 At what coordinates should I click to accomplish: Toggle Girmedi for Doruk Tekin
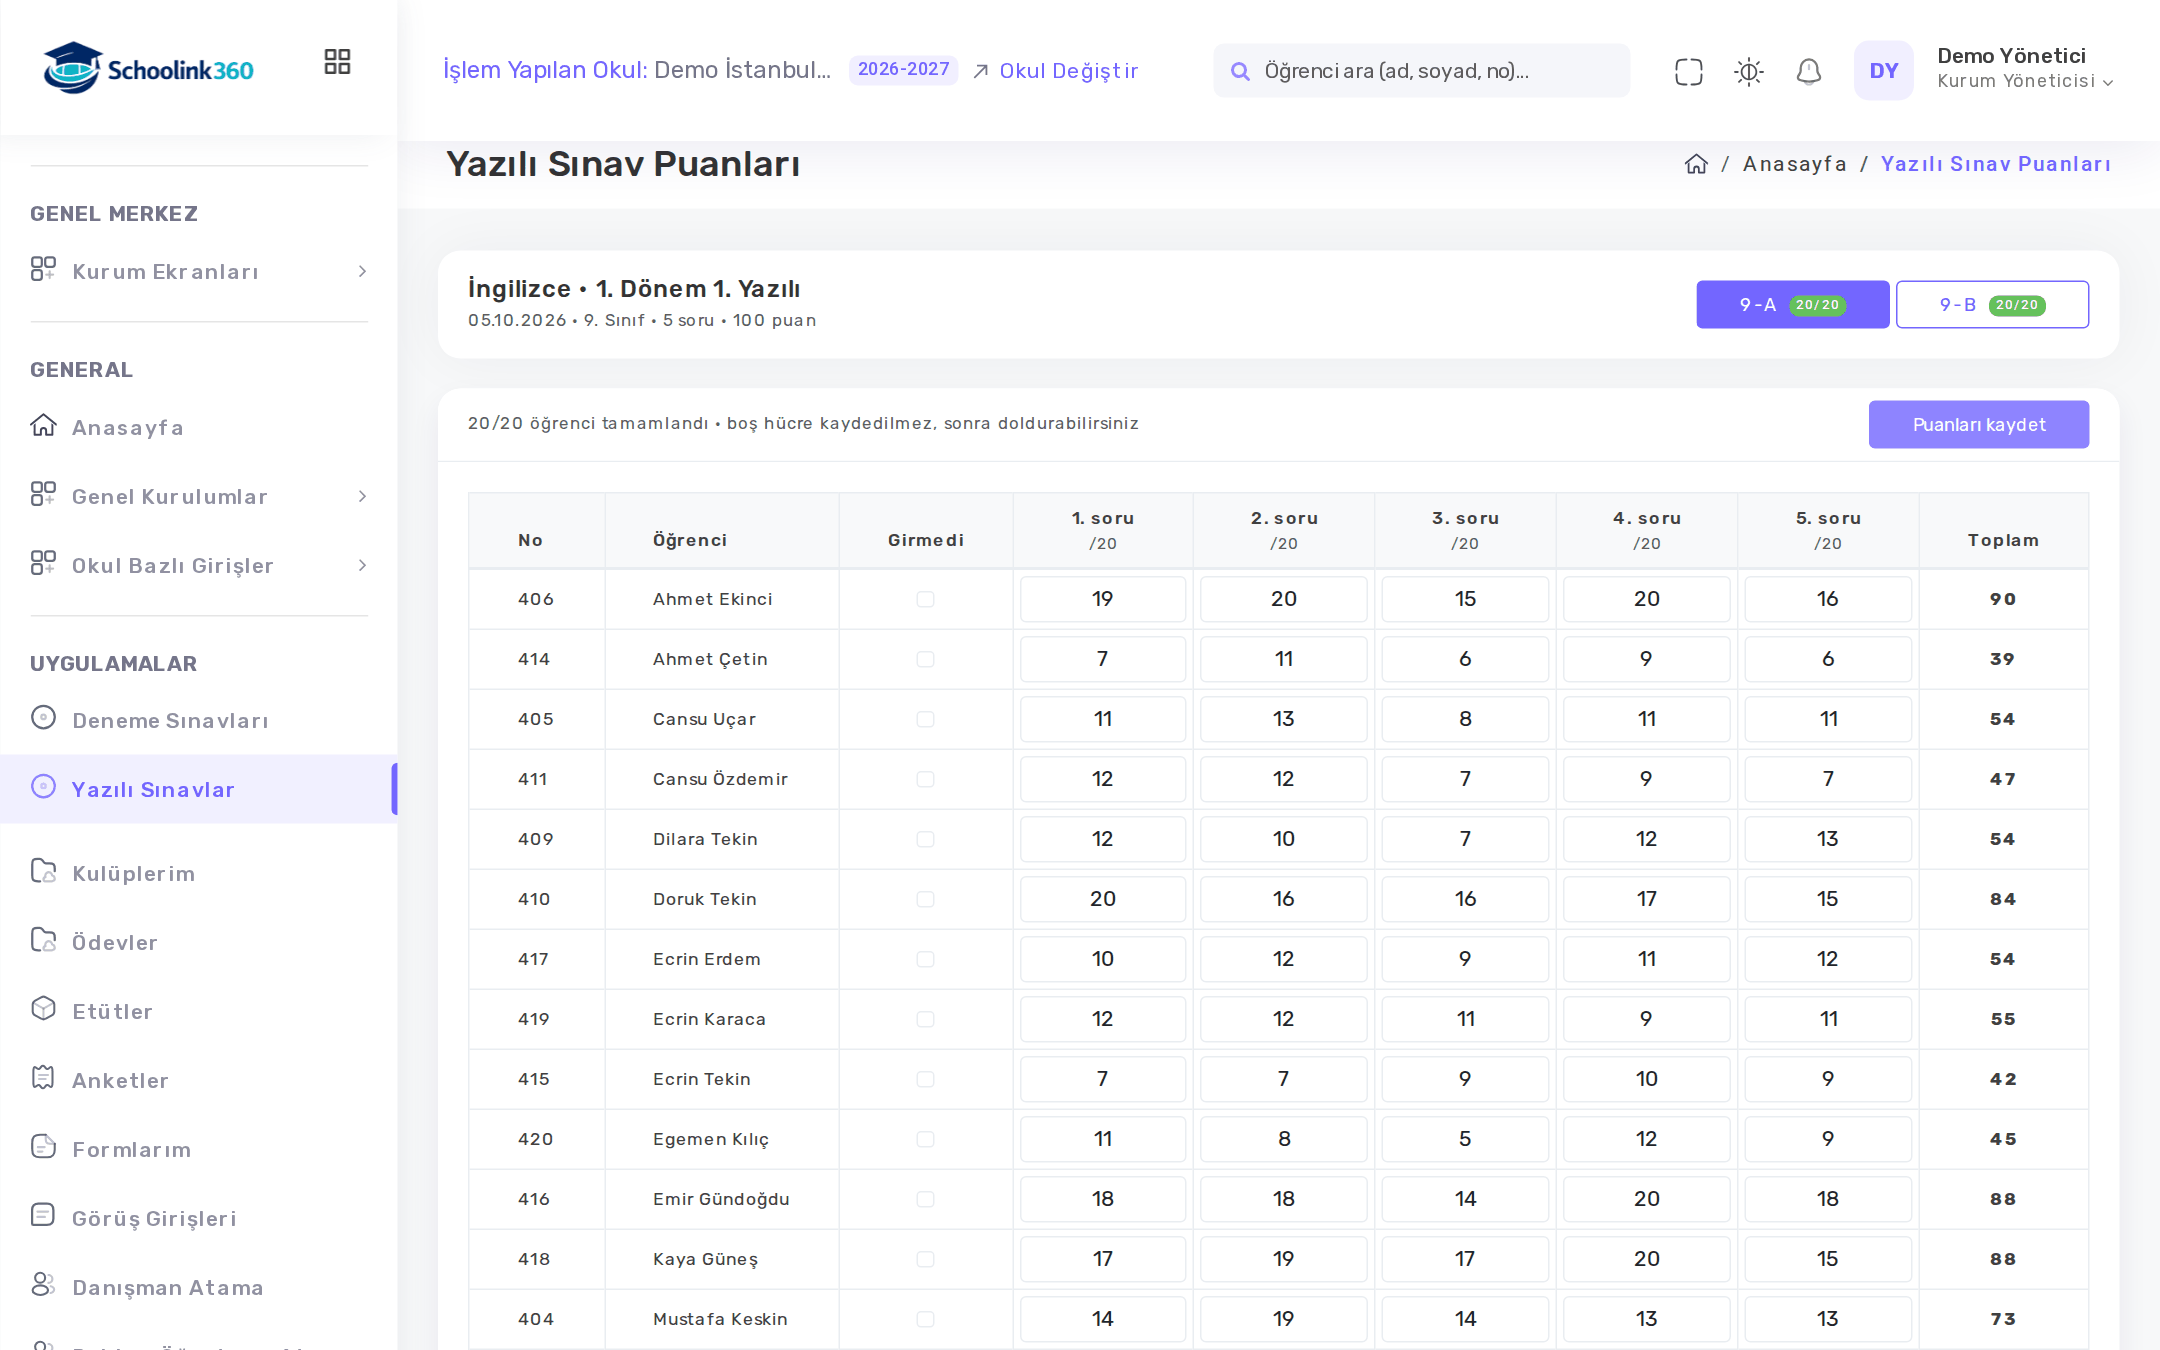point(925,899)
